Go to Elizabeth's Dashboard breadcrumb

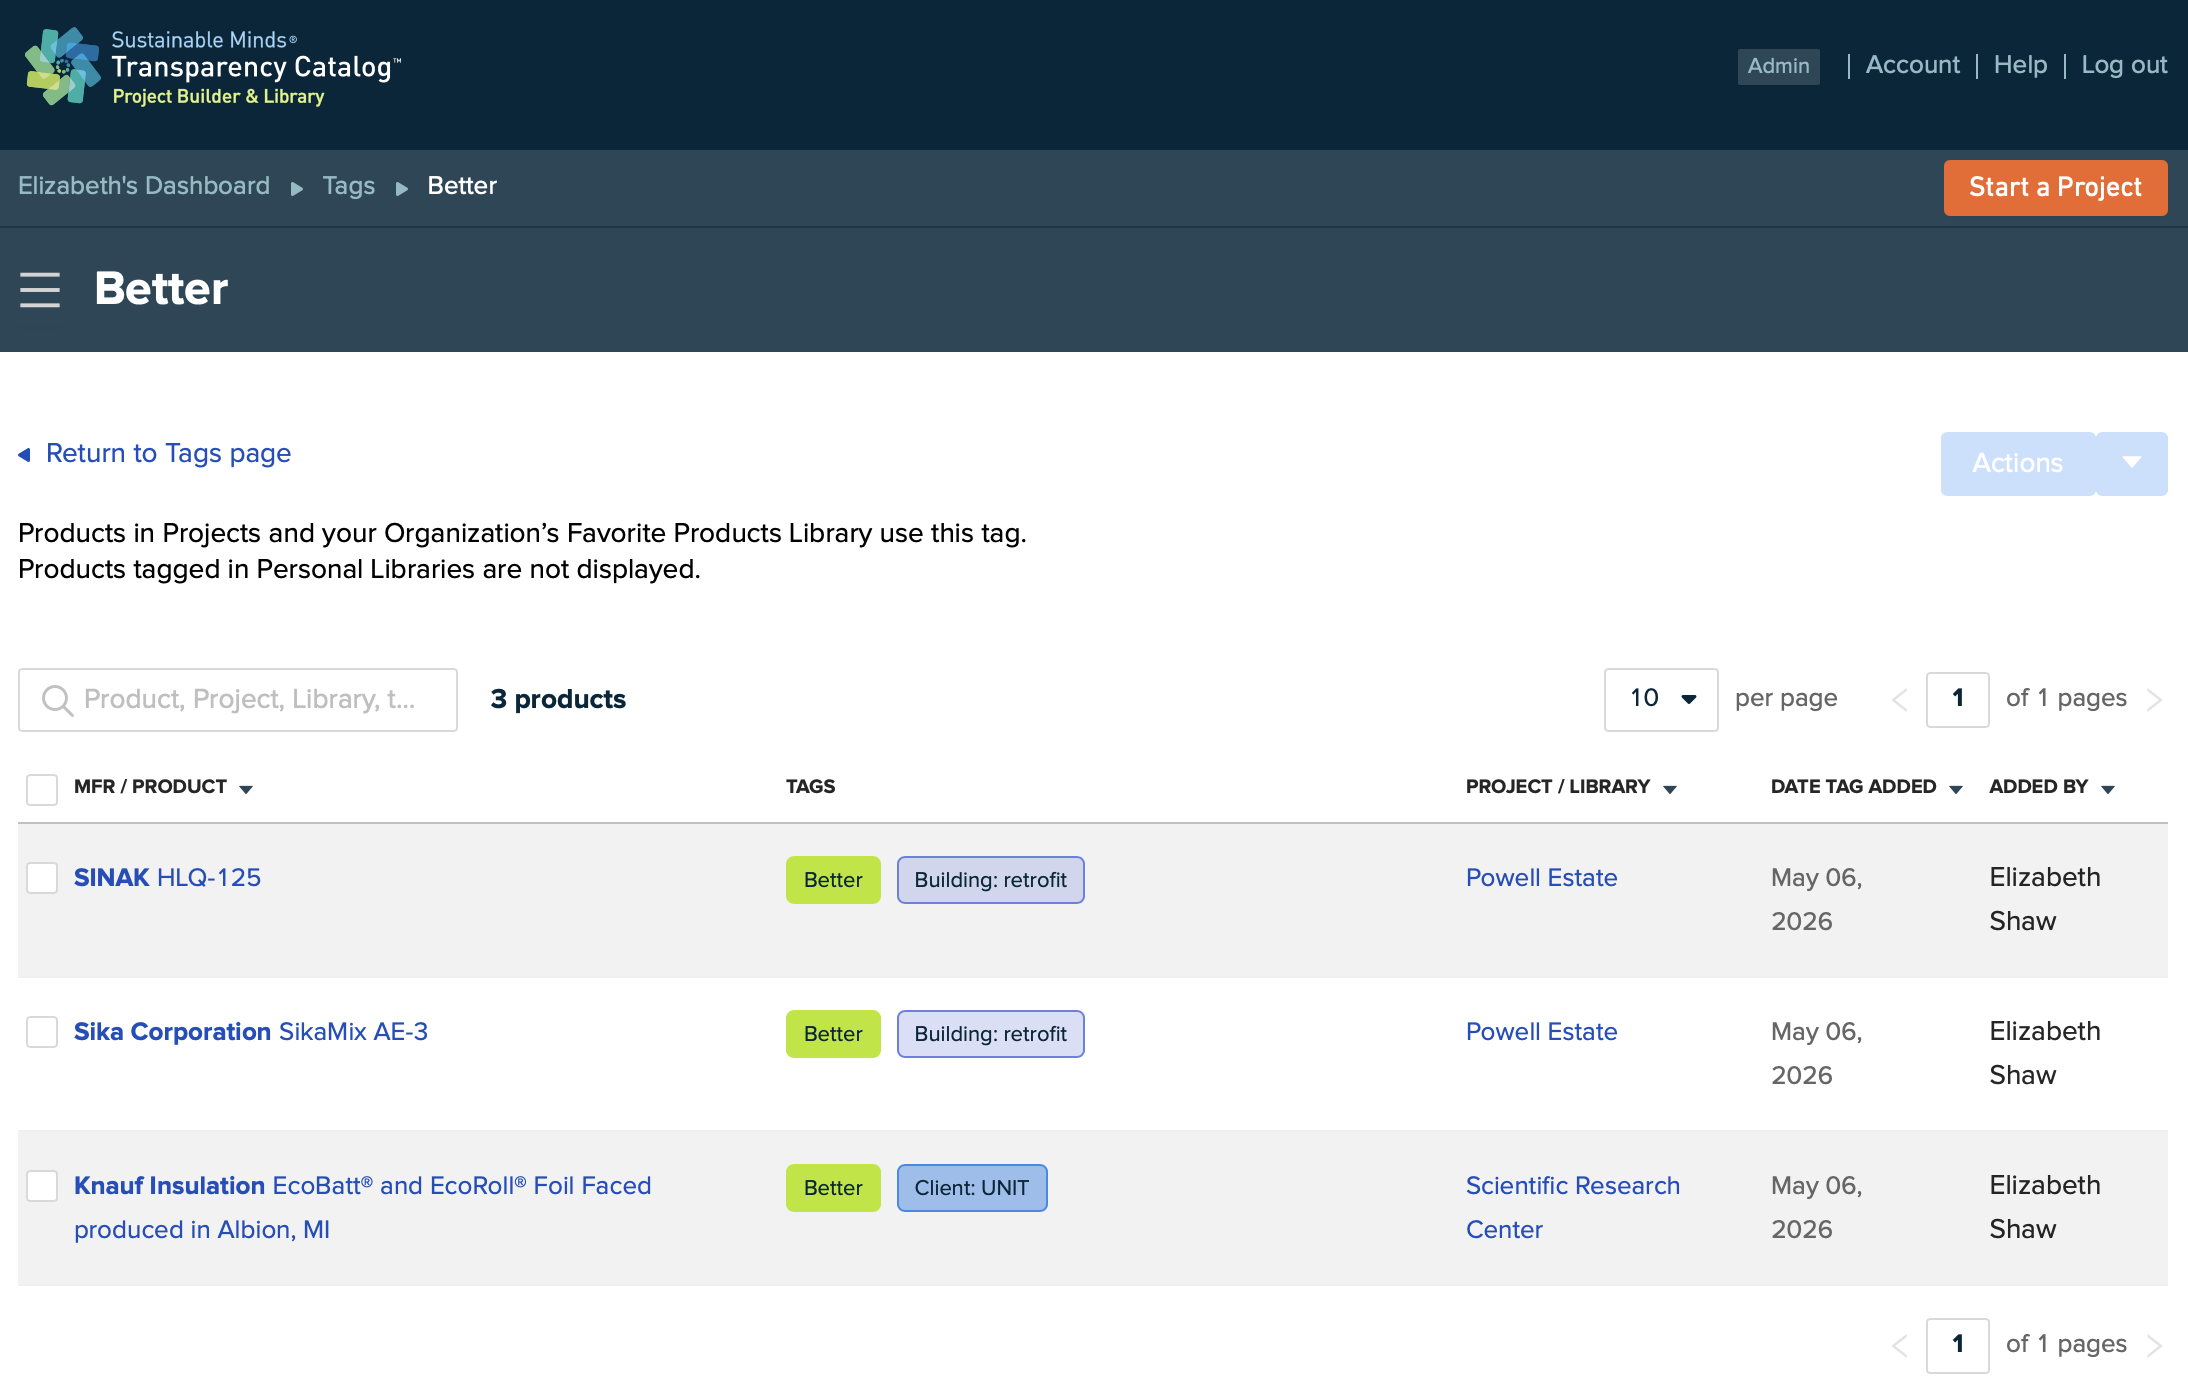[144, 186]
